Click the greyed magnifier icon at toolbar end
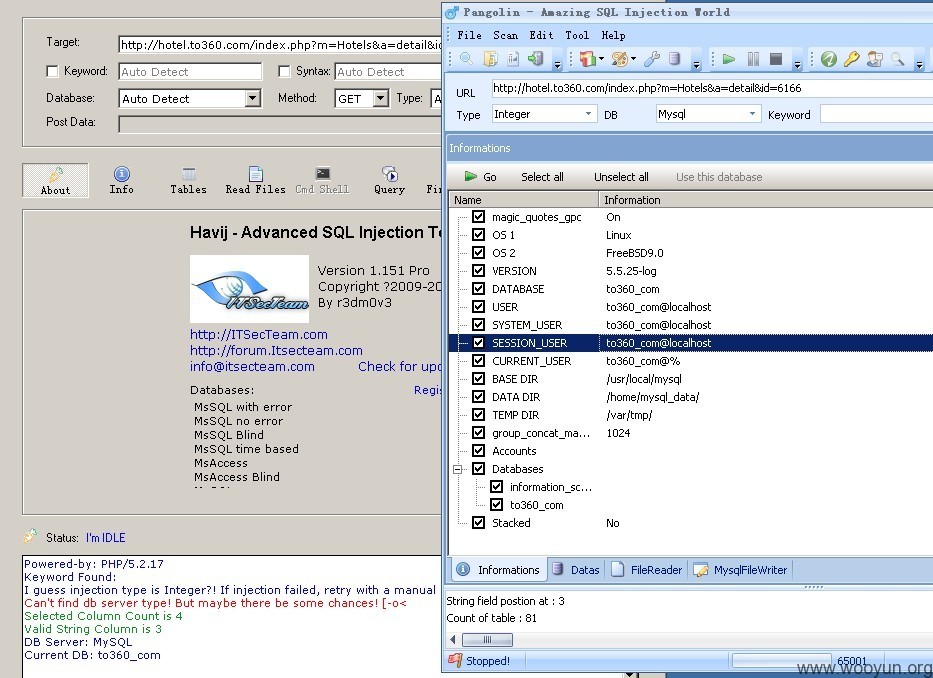Image resolution: width=933 pixels, height=678 pixels. (x=897, y=58)
